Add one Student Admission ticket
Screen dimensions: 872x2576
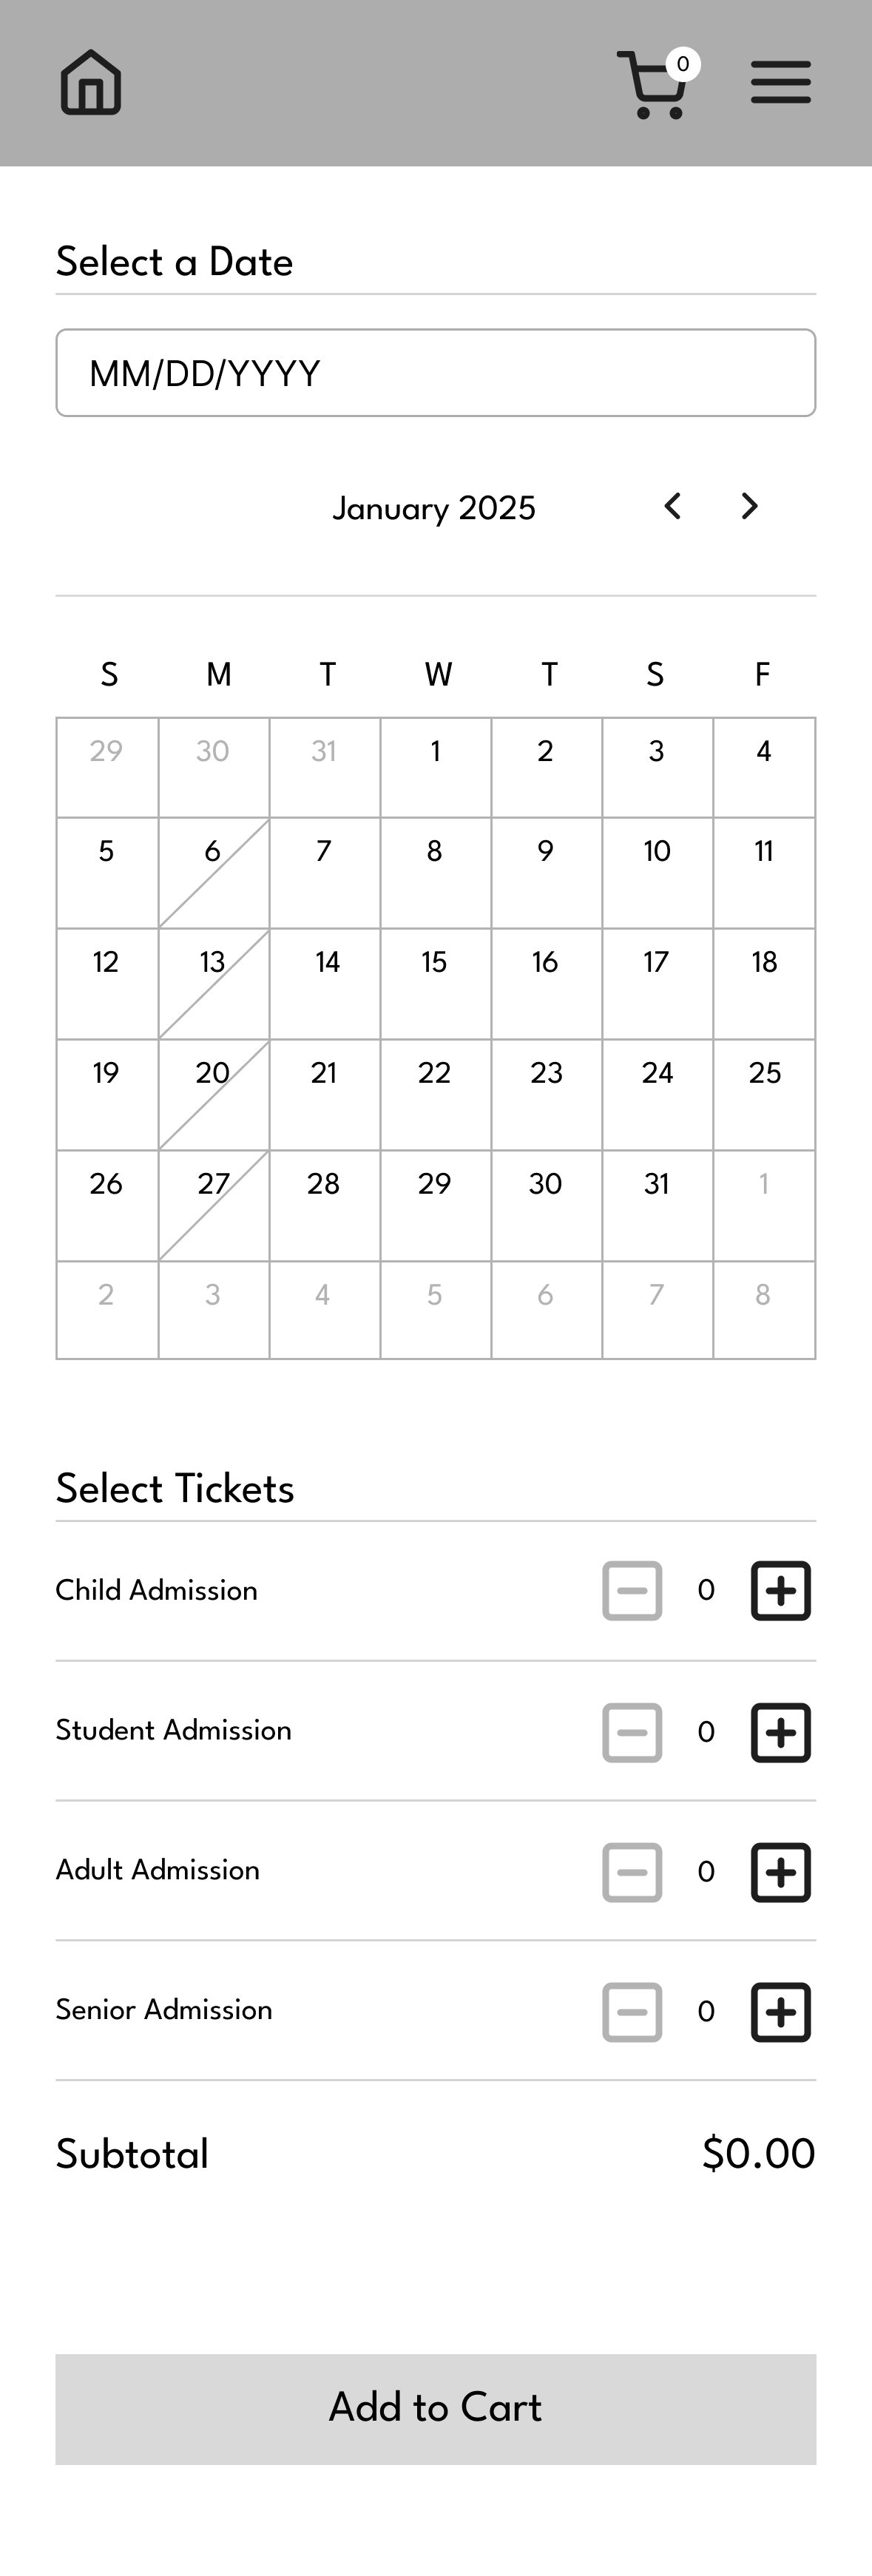pyautogui.click(x=781, y=1732)
